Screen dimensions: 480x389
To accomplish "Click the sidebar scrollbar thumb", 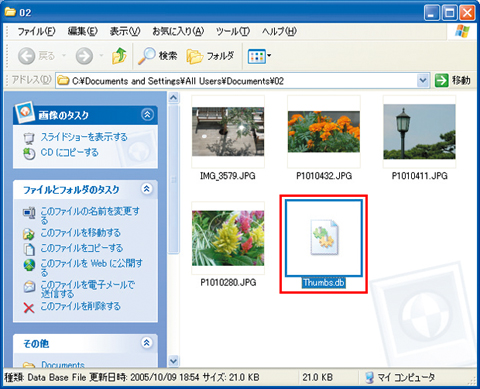I will [x=173, y=179].
